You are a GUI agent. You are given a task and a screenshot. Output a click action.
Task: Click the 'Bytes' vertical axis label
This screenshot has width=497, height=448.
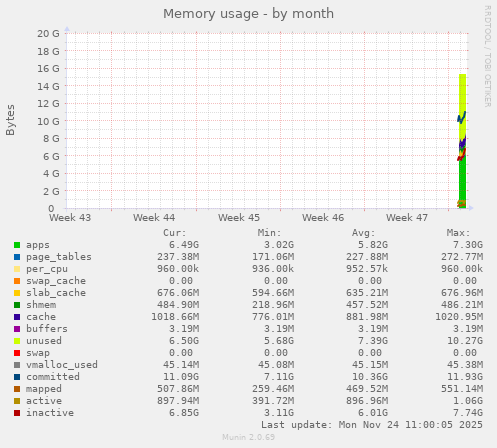click(11, 120)
